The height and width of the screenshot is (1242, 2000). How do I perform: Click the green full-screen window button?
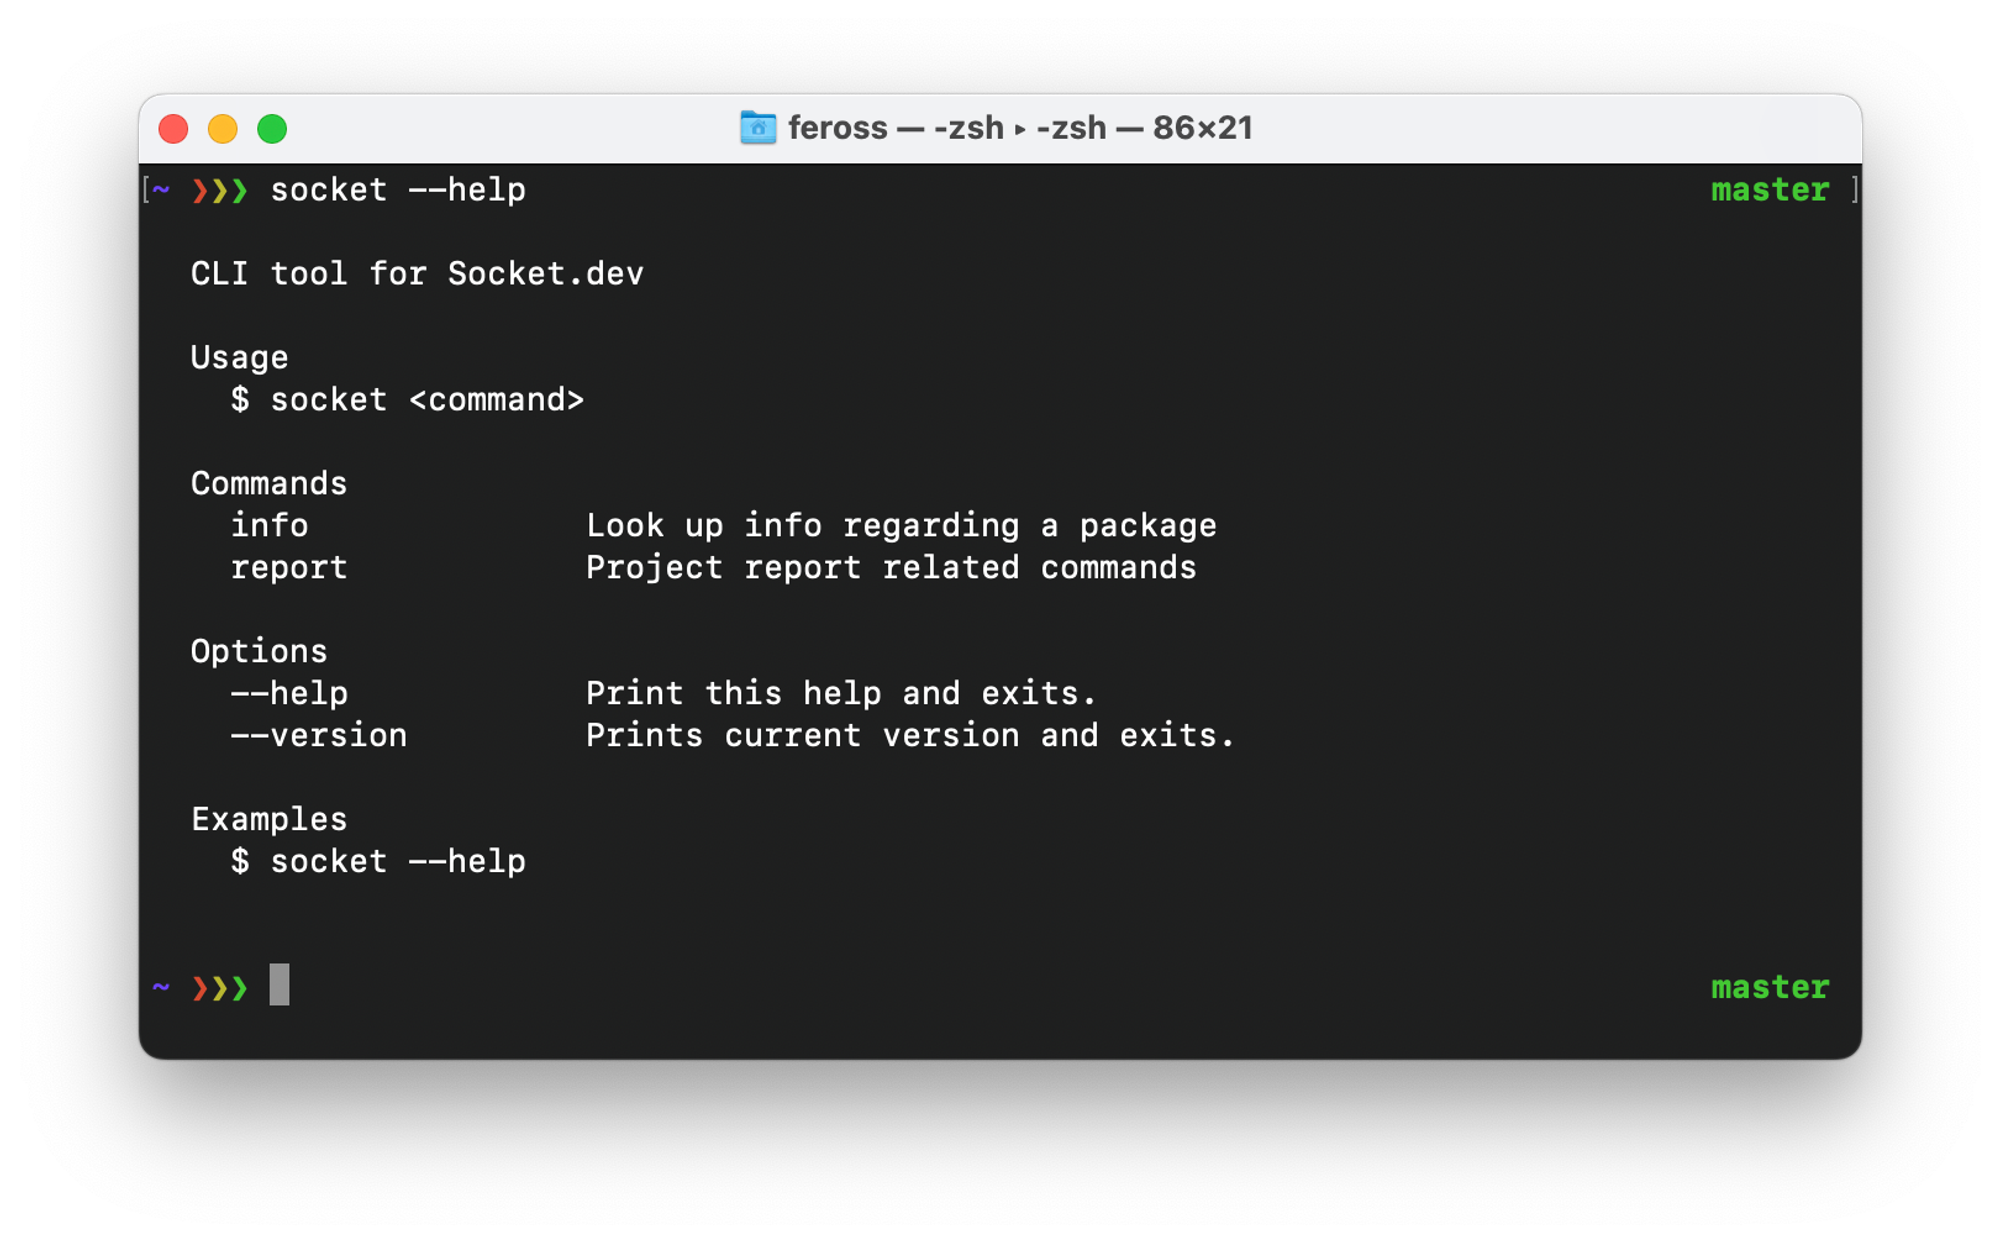click(x=272, y=129)
